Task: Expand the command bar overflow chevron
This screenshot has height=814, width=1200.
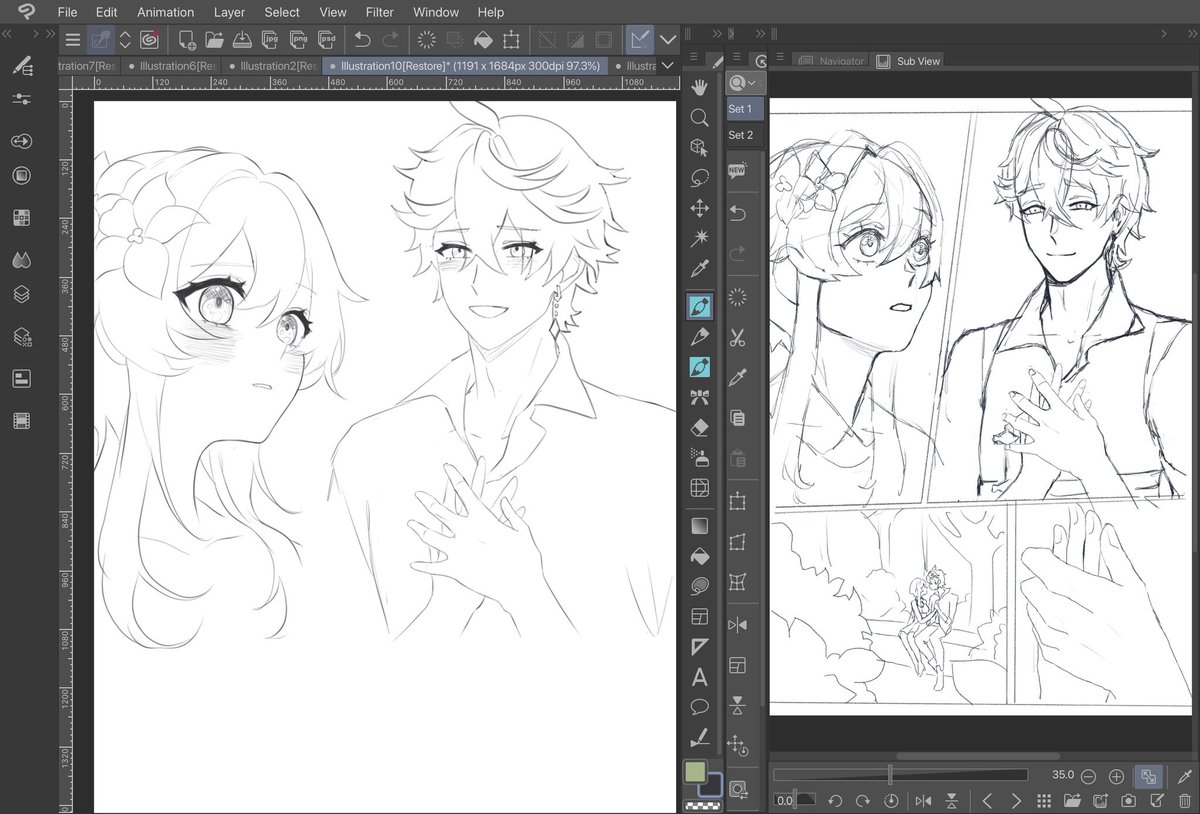Action: [x=667, y=40]
